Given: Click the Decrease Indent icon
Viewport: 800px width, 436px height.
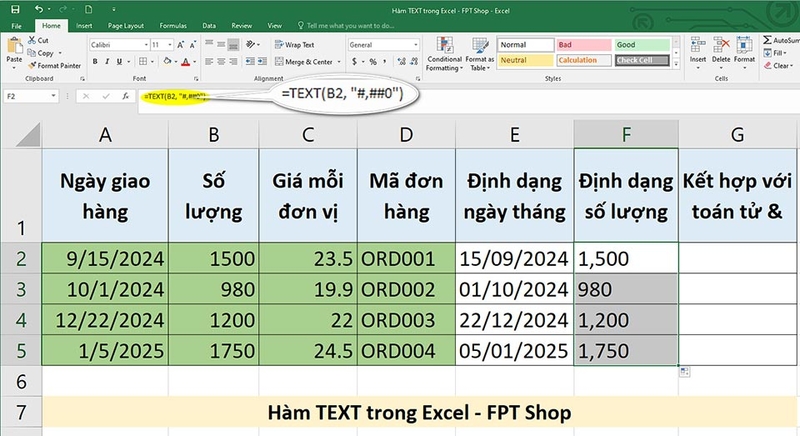Looking at the screenshot, I should pos(250,62).
